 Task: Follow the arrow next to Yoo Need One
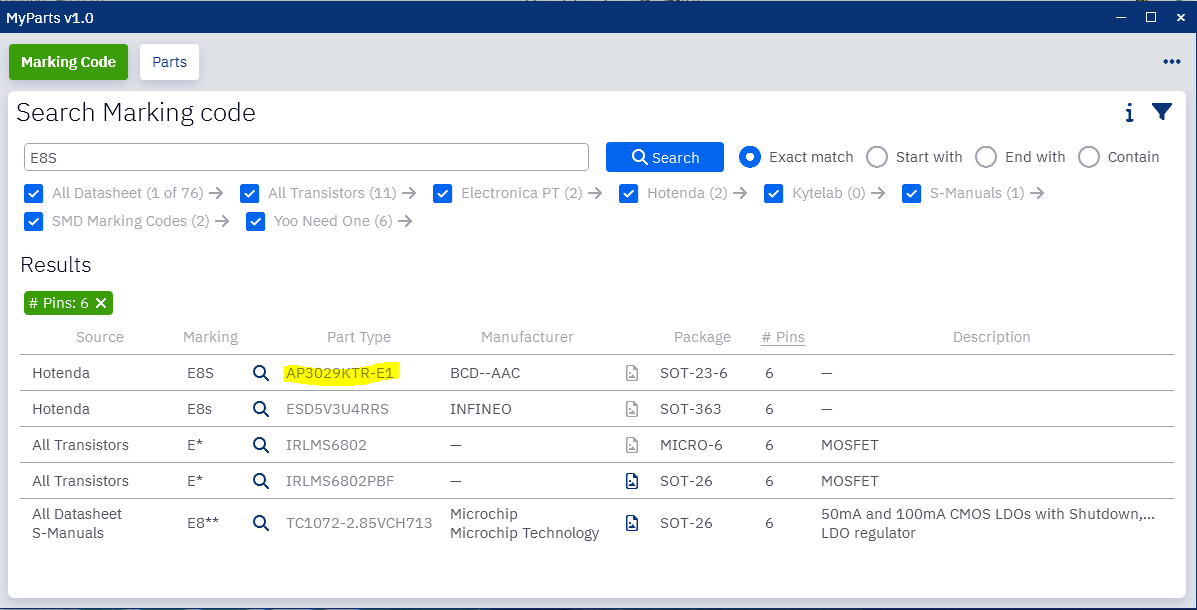pos(405,221)
